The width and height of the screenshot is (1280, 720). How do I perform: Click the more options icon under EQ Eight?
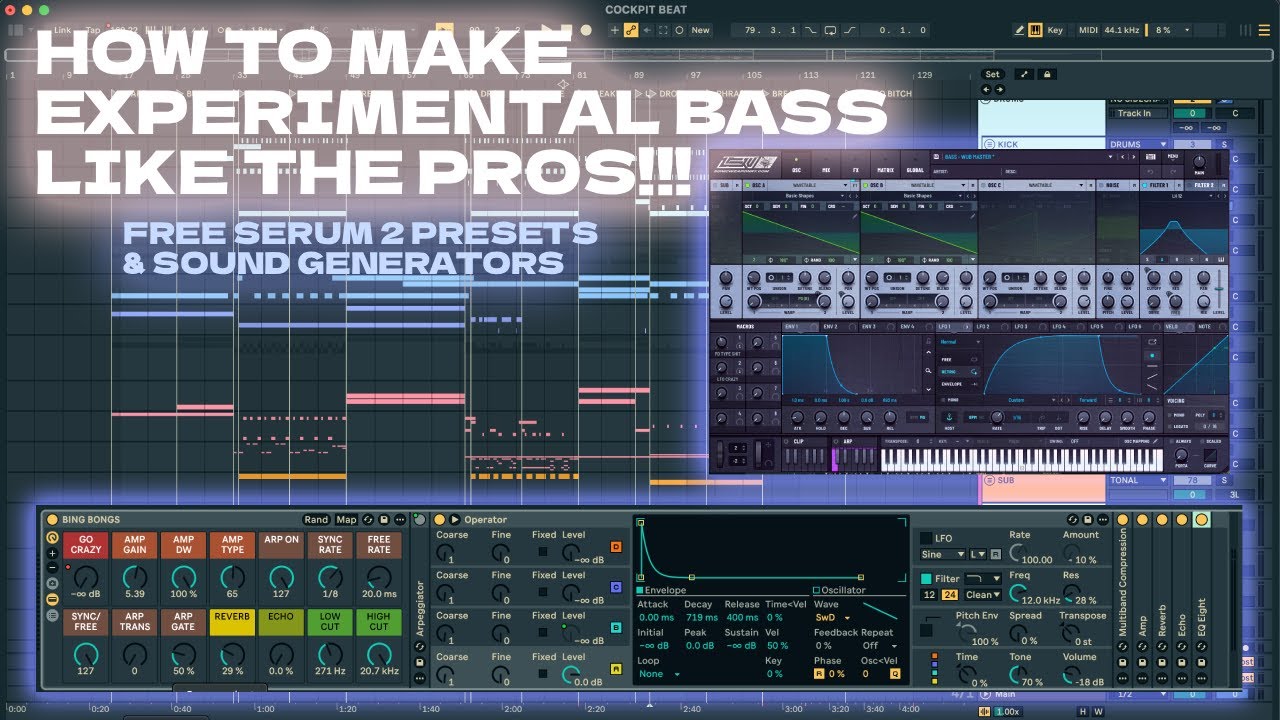[1202, 678]
